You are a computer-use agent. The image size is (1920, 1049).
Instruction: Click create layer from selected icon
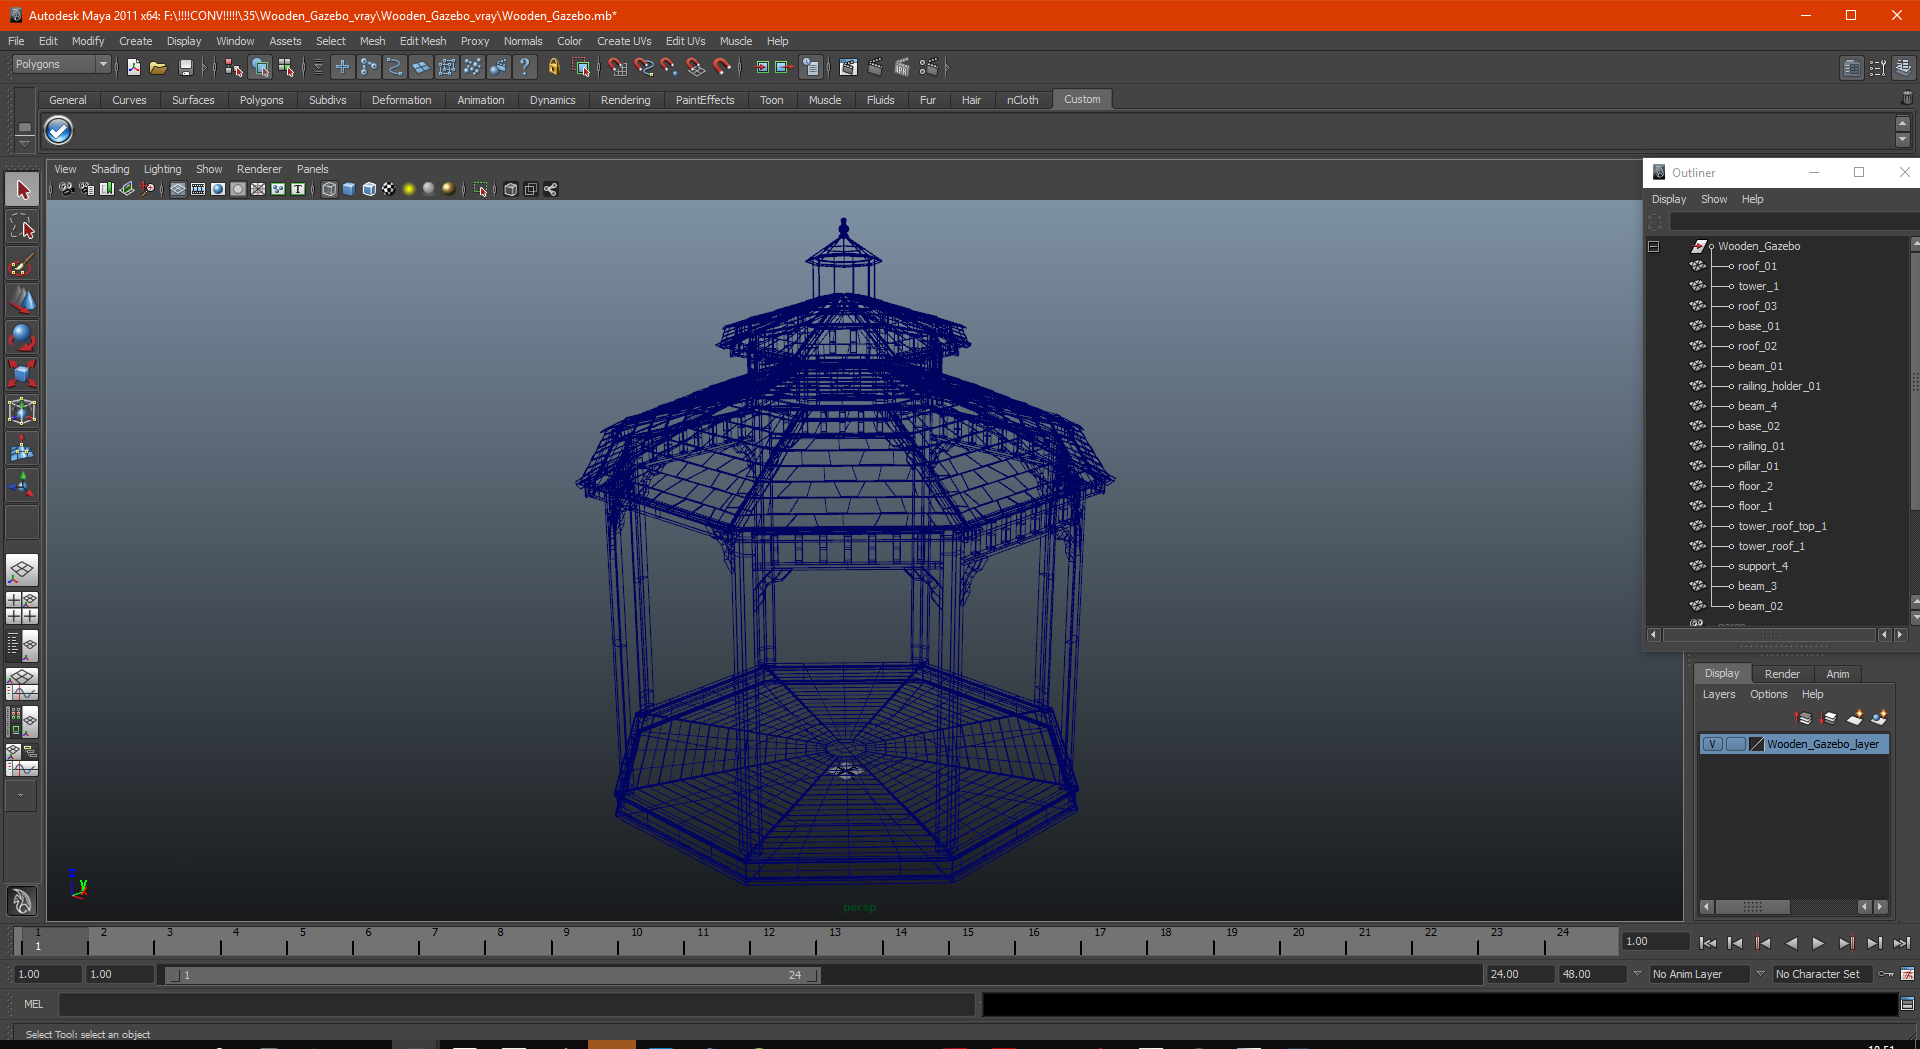coord(1879,717)
